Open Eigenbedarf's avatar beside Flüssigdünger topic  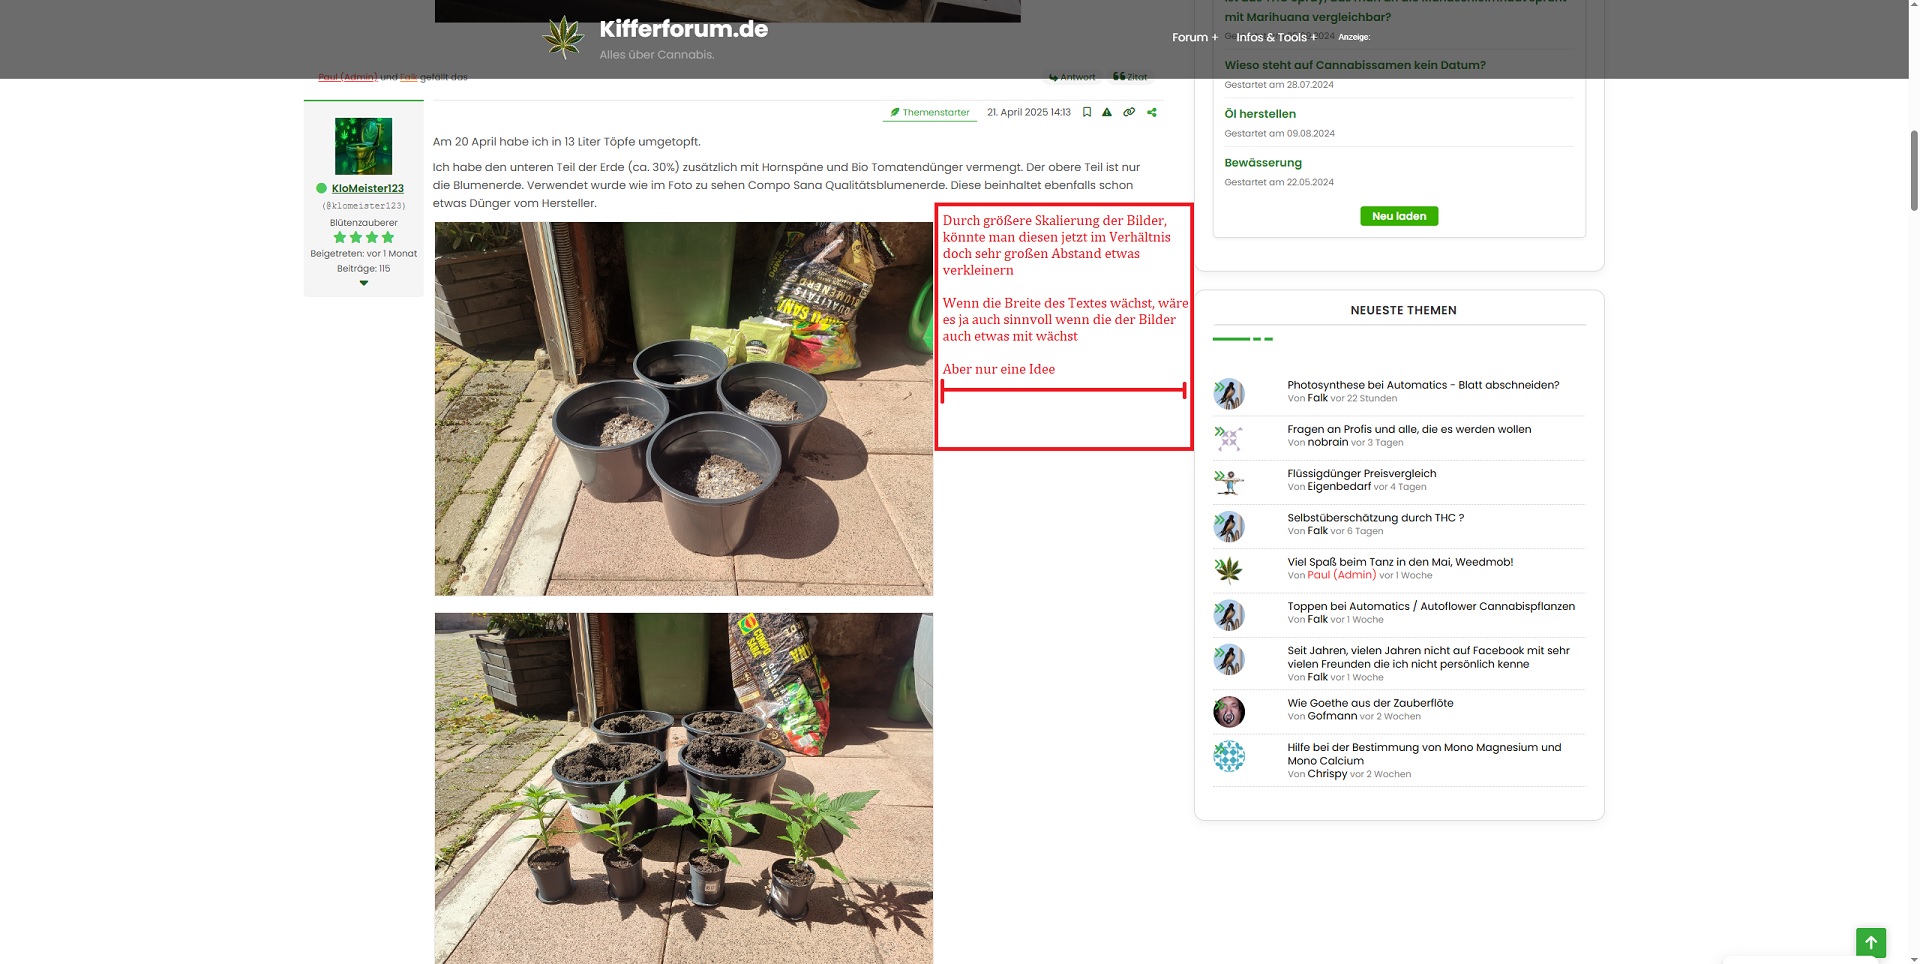click(x=1229, y=482)
